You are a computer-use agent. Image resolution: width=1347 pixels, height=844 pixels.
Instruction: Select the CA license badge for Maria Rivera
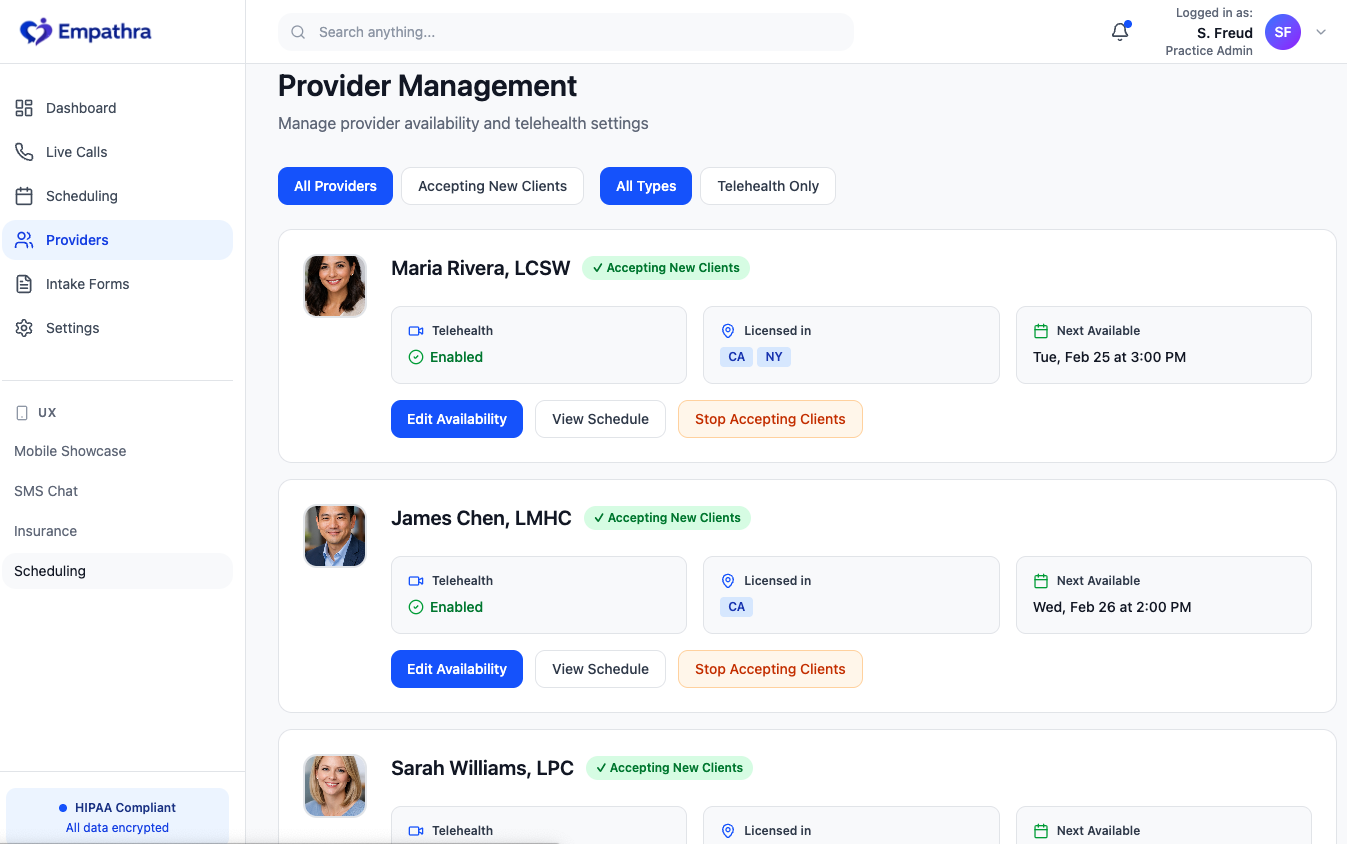pyautogui.click(x=736, y=356)
